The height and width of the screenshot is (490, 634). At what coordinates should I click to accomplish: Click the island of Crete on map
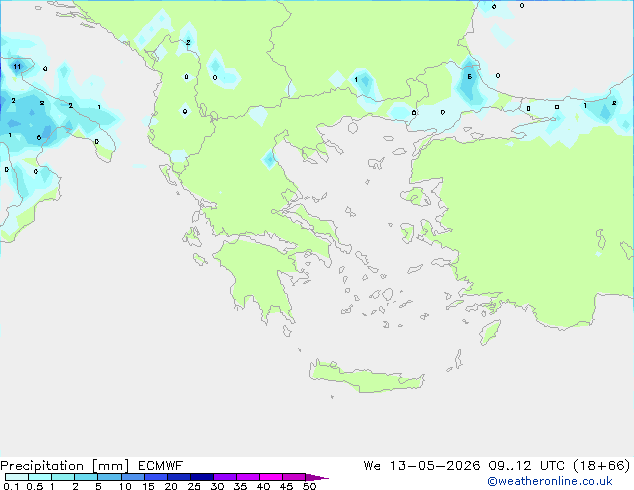click(x=366, y=378)
